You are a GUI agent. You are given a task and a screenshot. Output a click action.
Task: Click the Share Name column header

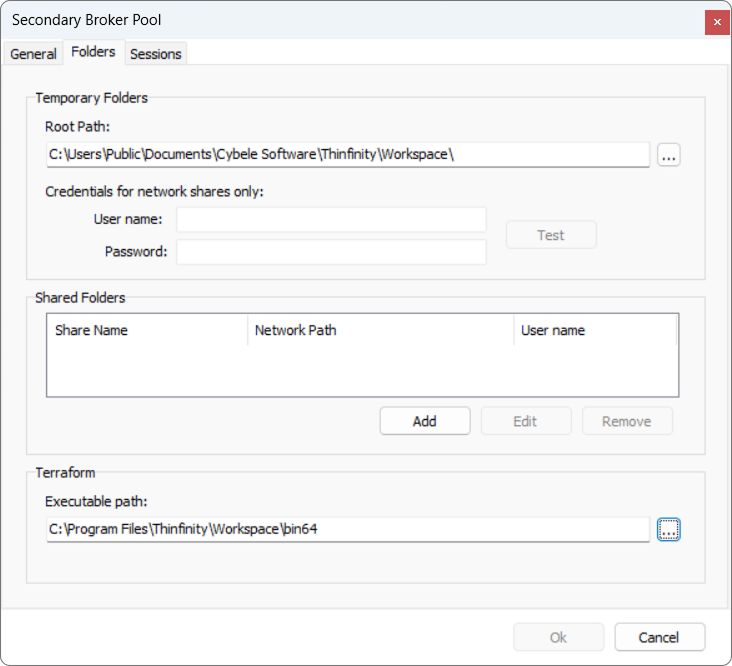(147, 330)
